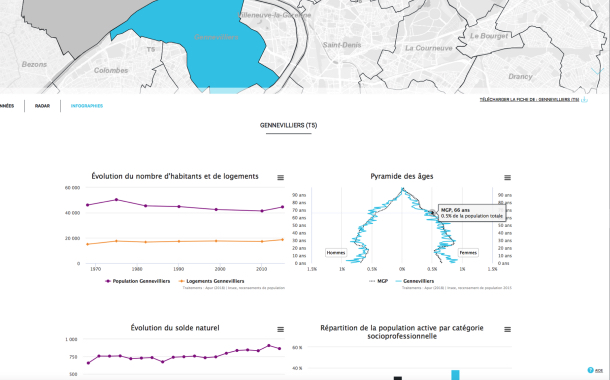Click the last logements orange data point
This screenshot has height=380, width=610.
point(282,240)
